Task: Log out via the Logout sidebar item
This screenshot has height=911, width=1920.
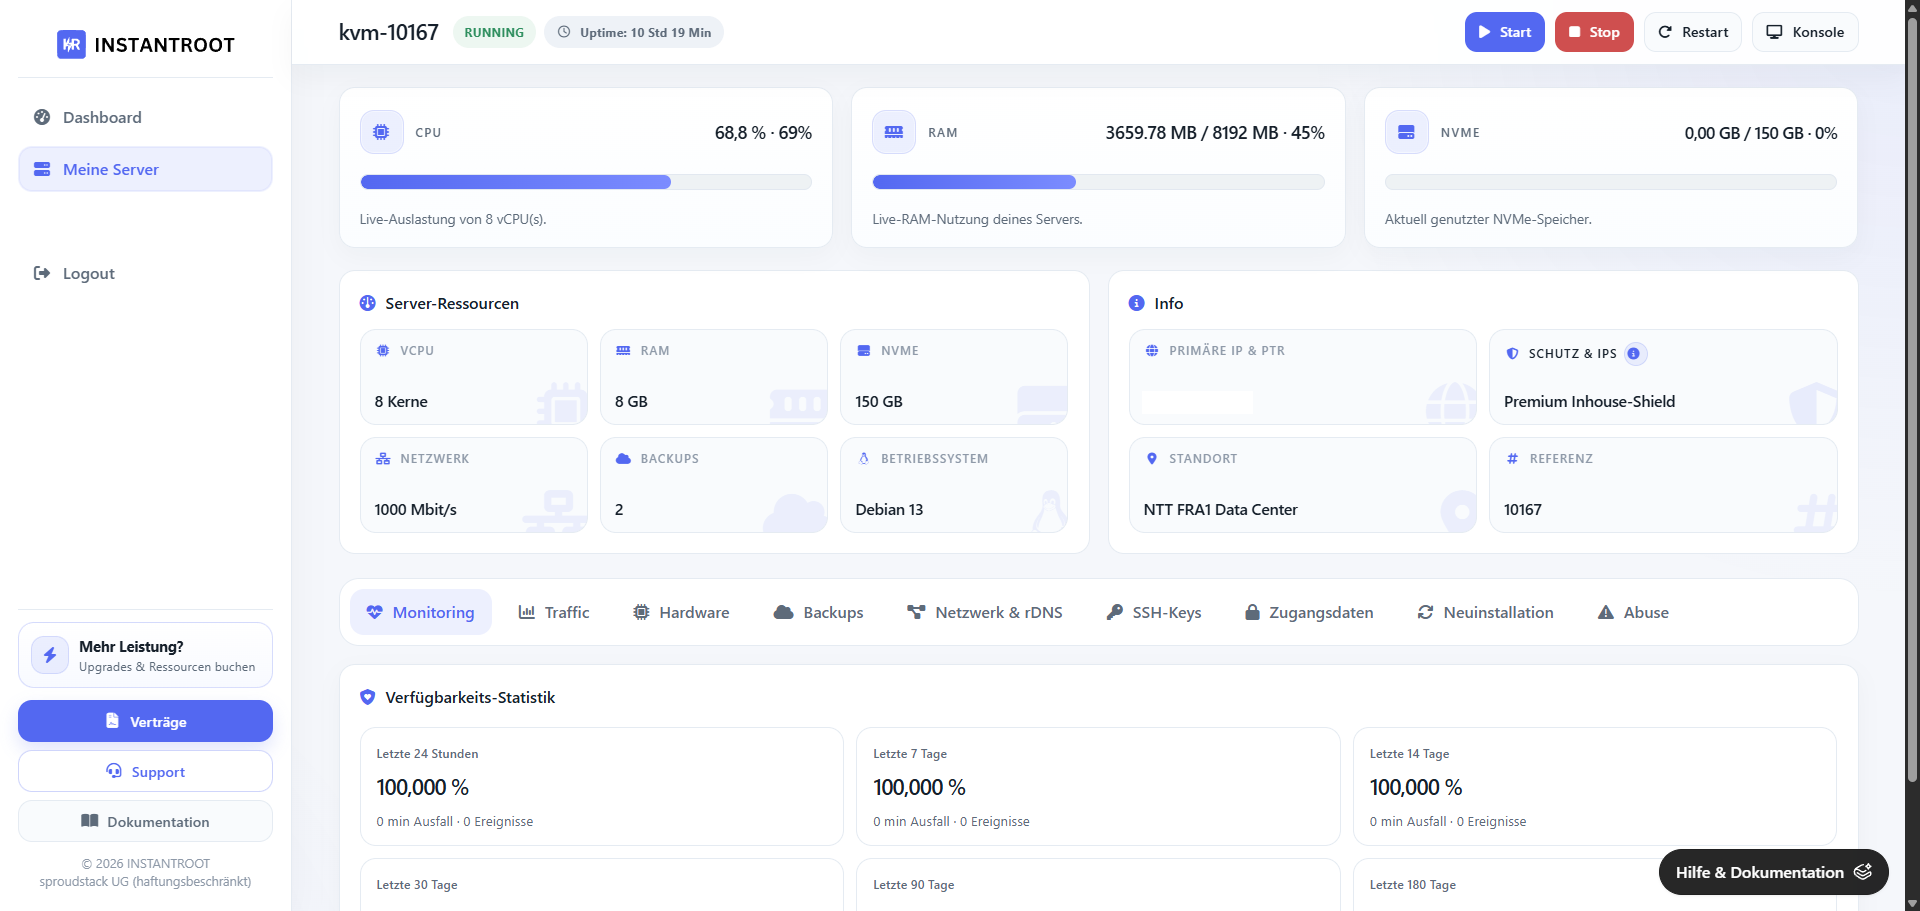Action: click(145, 273)
